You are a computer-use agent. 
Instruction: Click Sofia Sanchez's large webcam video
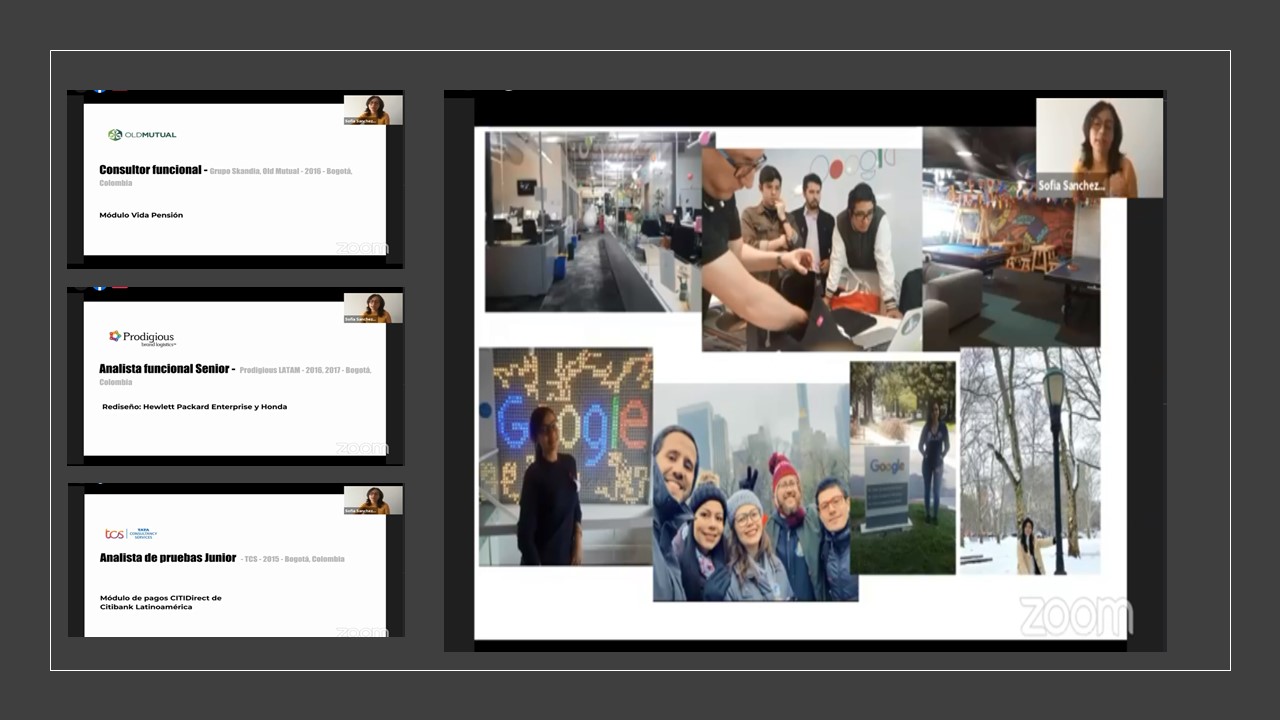tap(1099, 147)
